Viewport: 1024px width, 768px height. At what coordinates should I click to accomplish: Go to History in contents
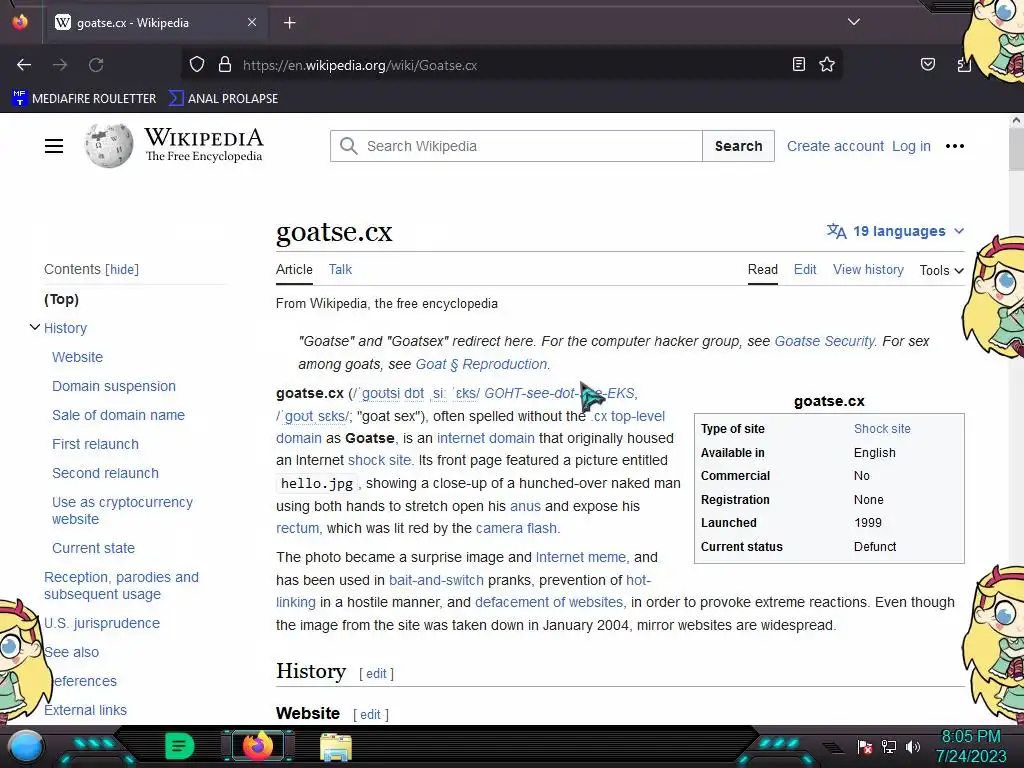pos(65,328)
